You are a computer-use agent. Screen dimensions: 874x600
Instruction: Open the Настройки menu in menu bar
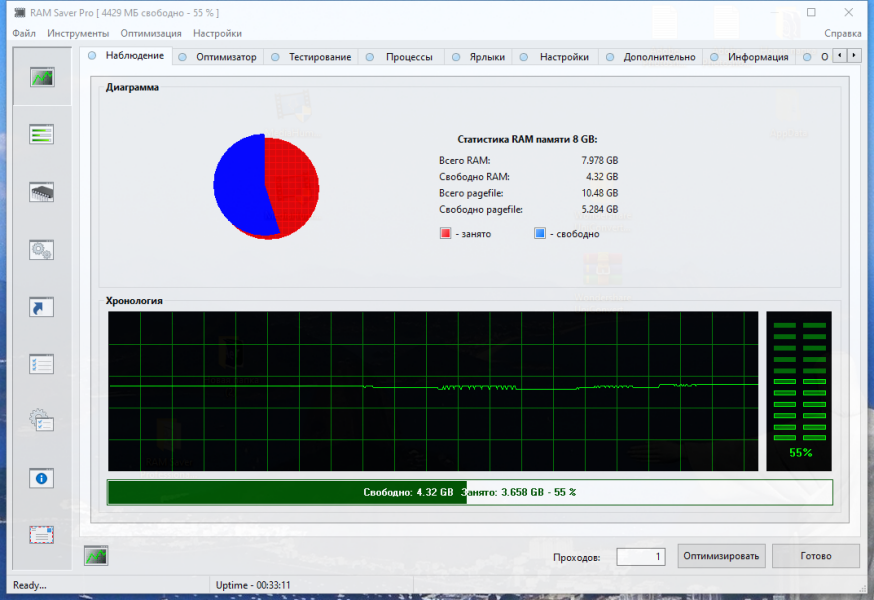pos(217,33)
